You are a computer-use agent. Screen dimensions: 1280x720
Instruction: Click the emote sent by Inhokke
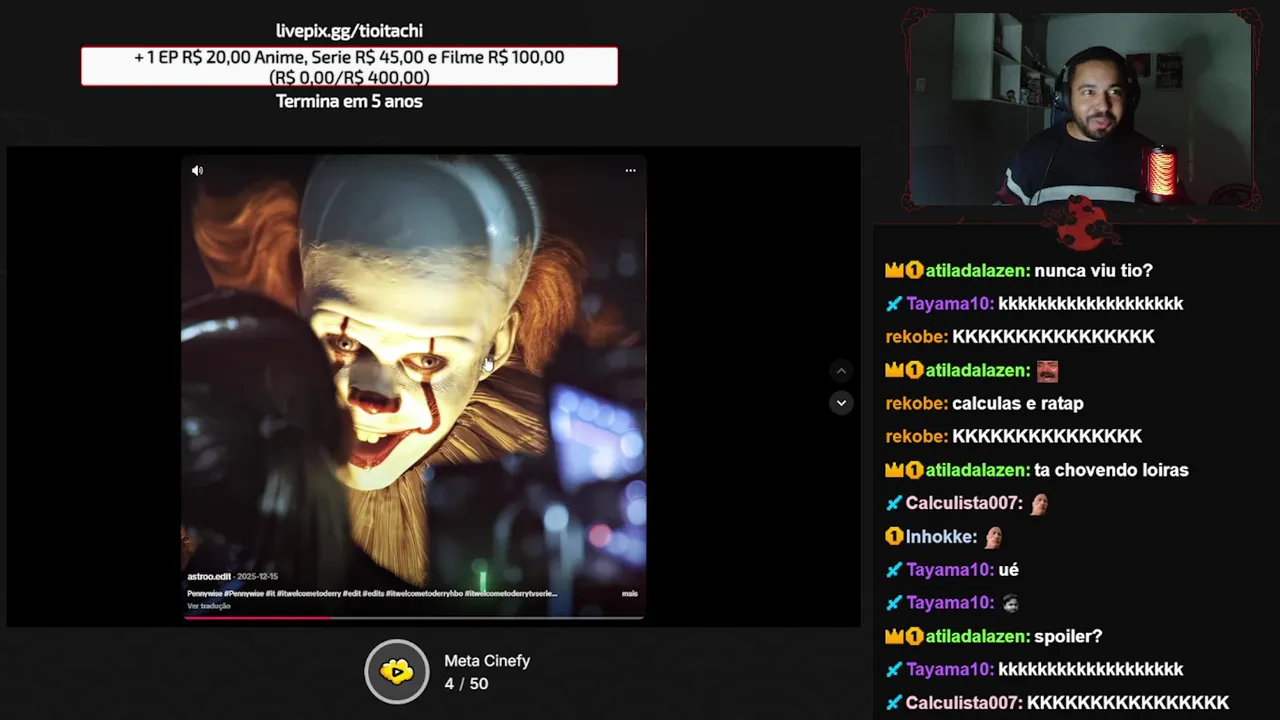[x=993, y=537]
